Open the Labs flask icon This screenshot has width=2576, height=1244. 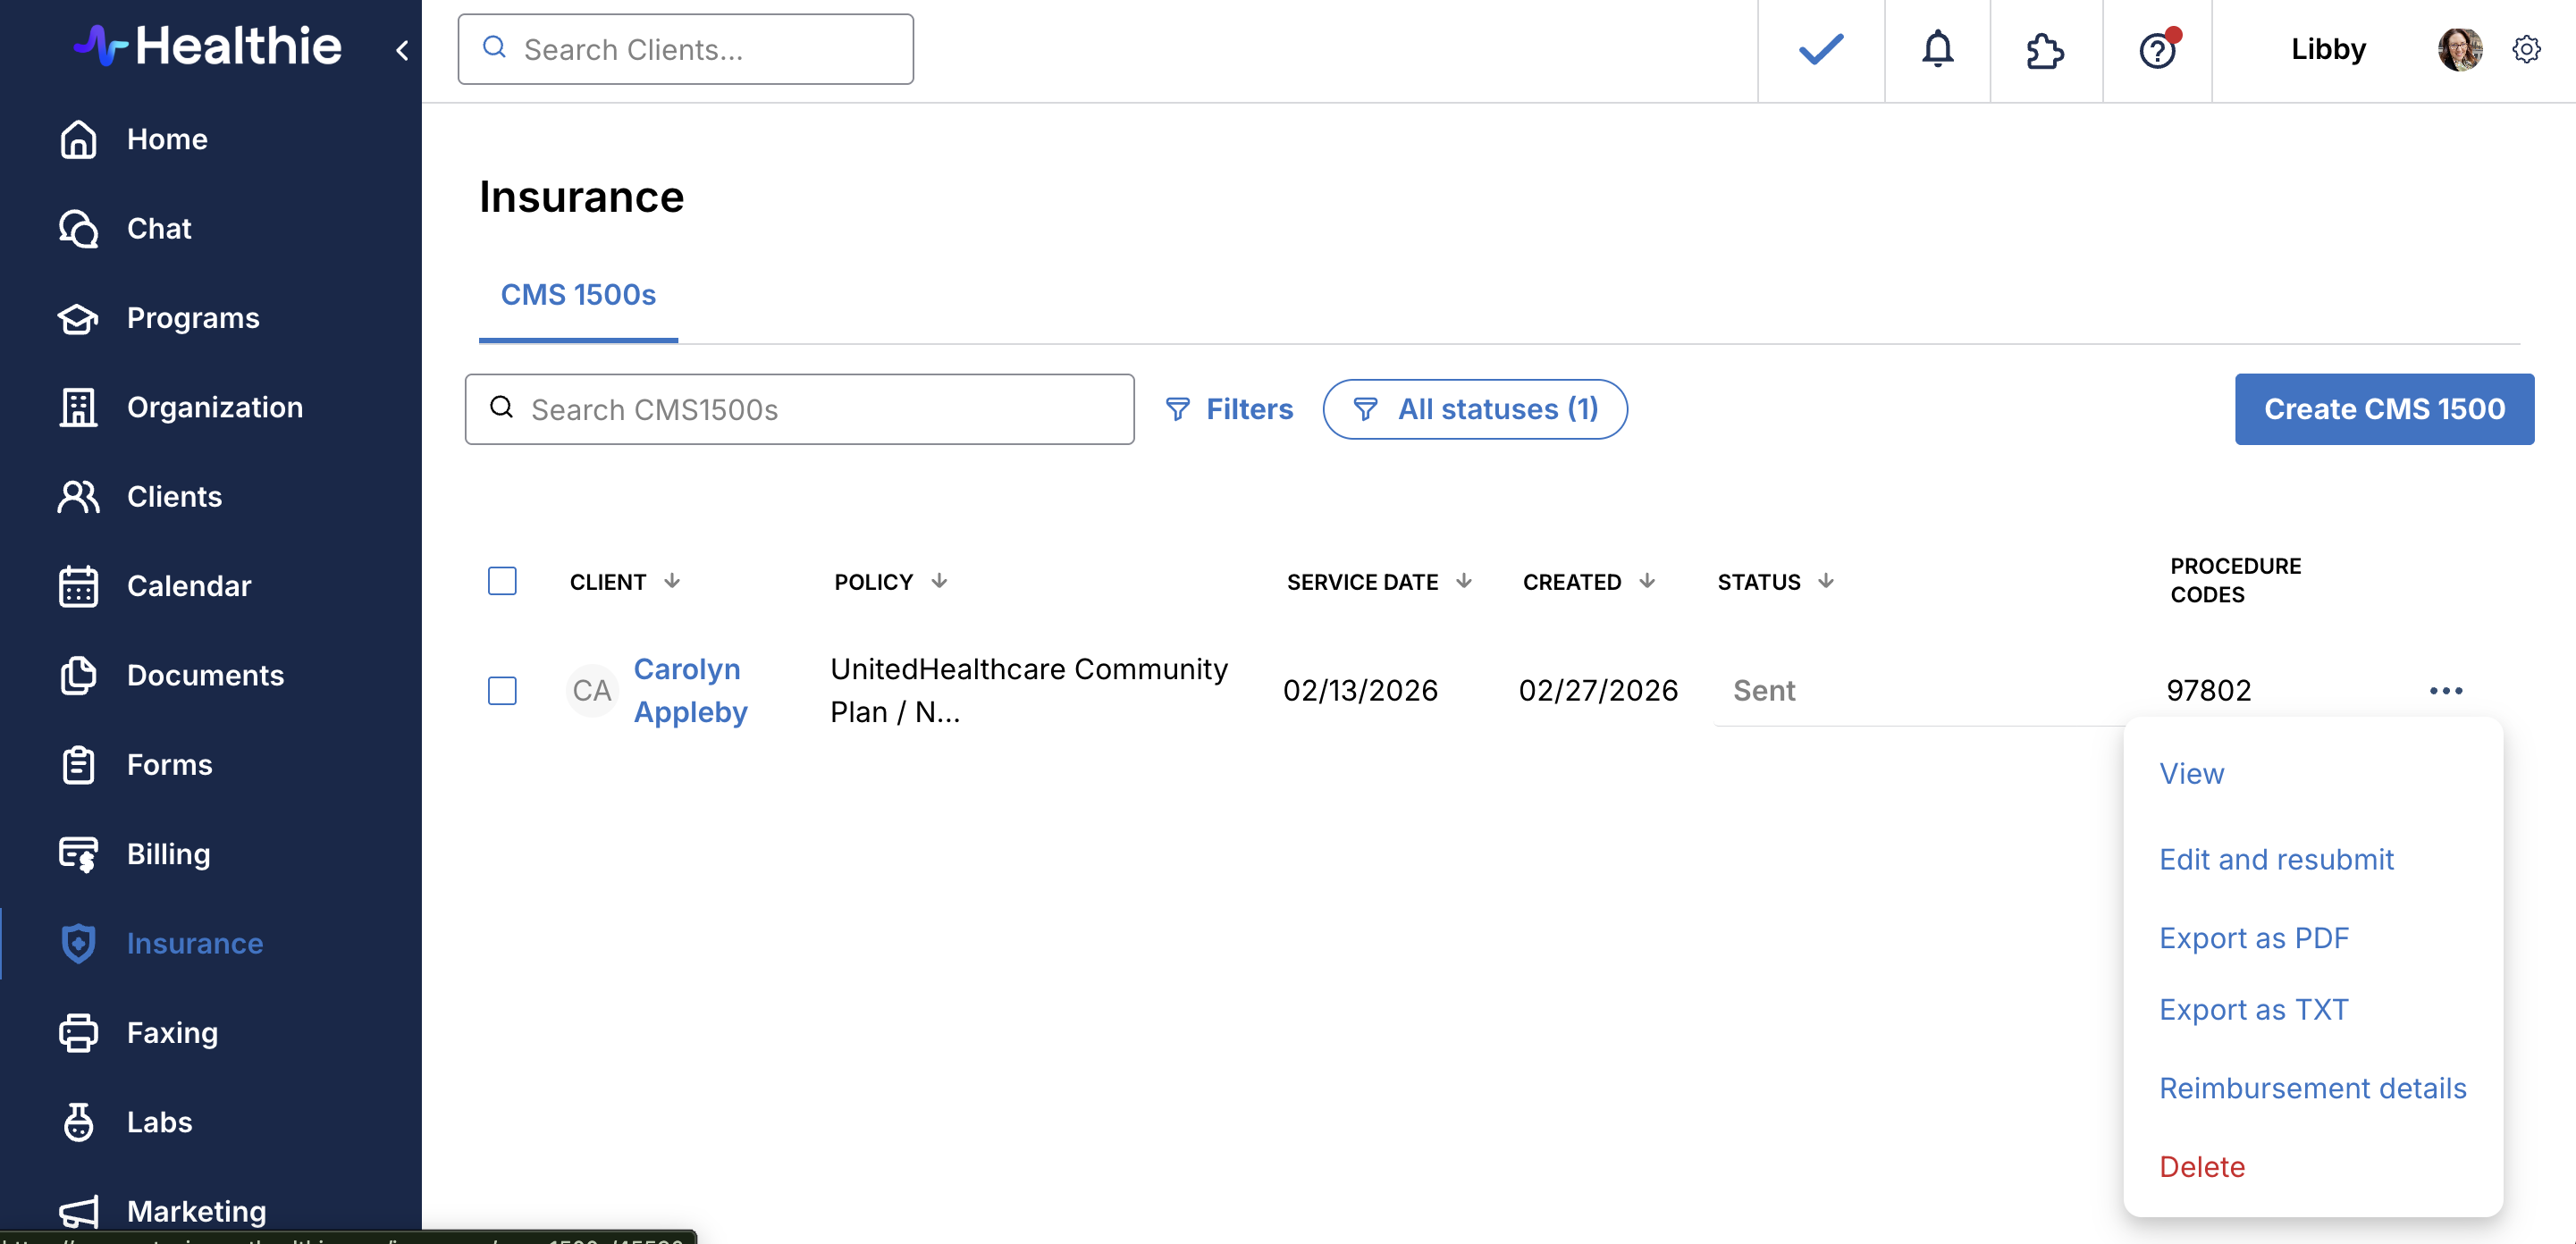click(78, 1122)
